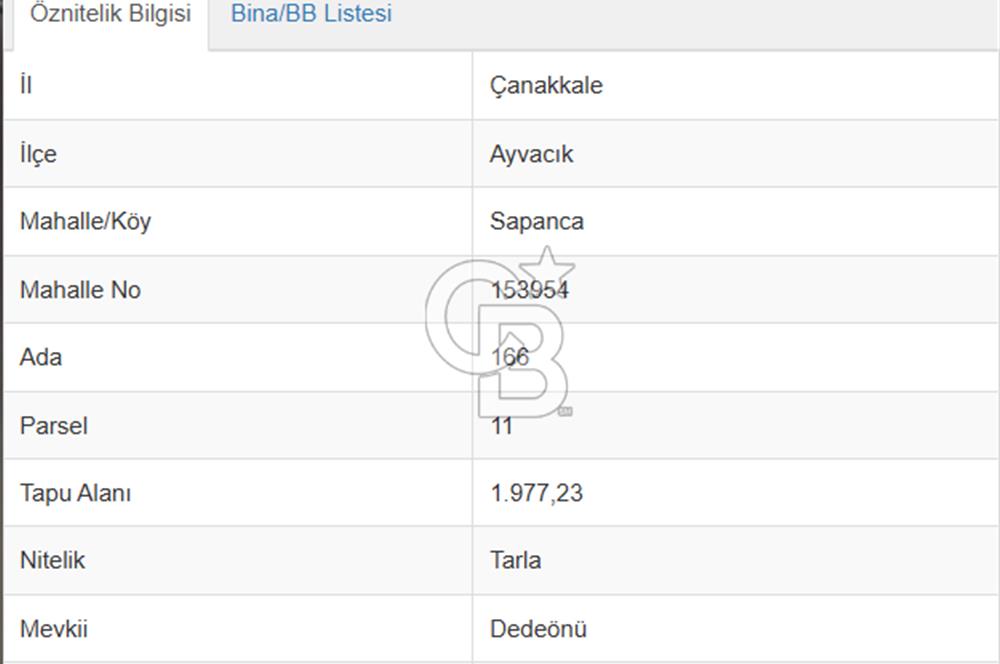Click the Parsel value 11
The image size is (1000, 664).
(501, 425)
